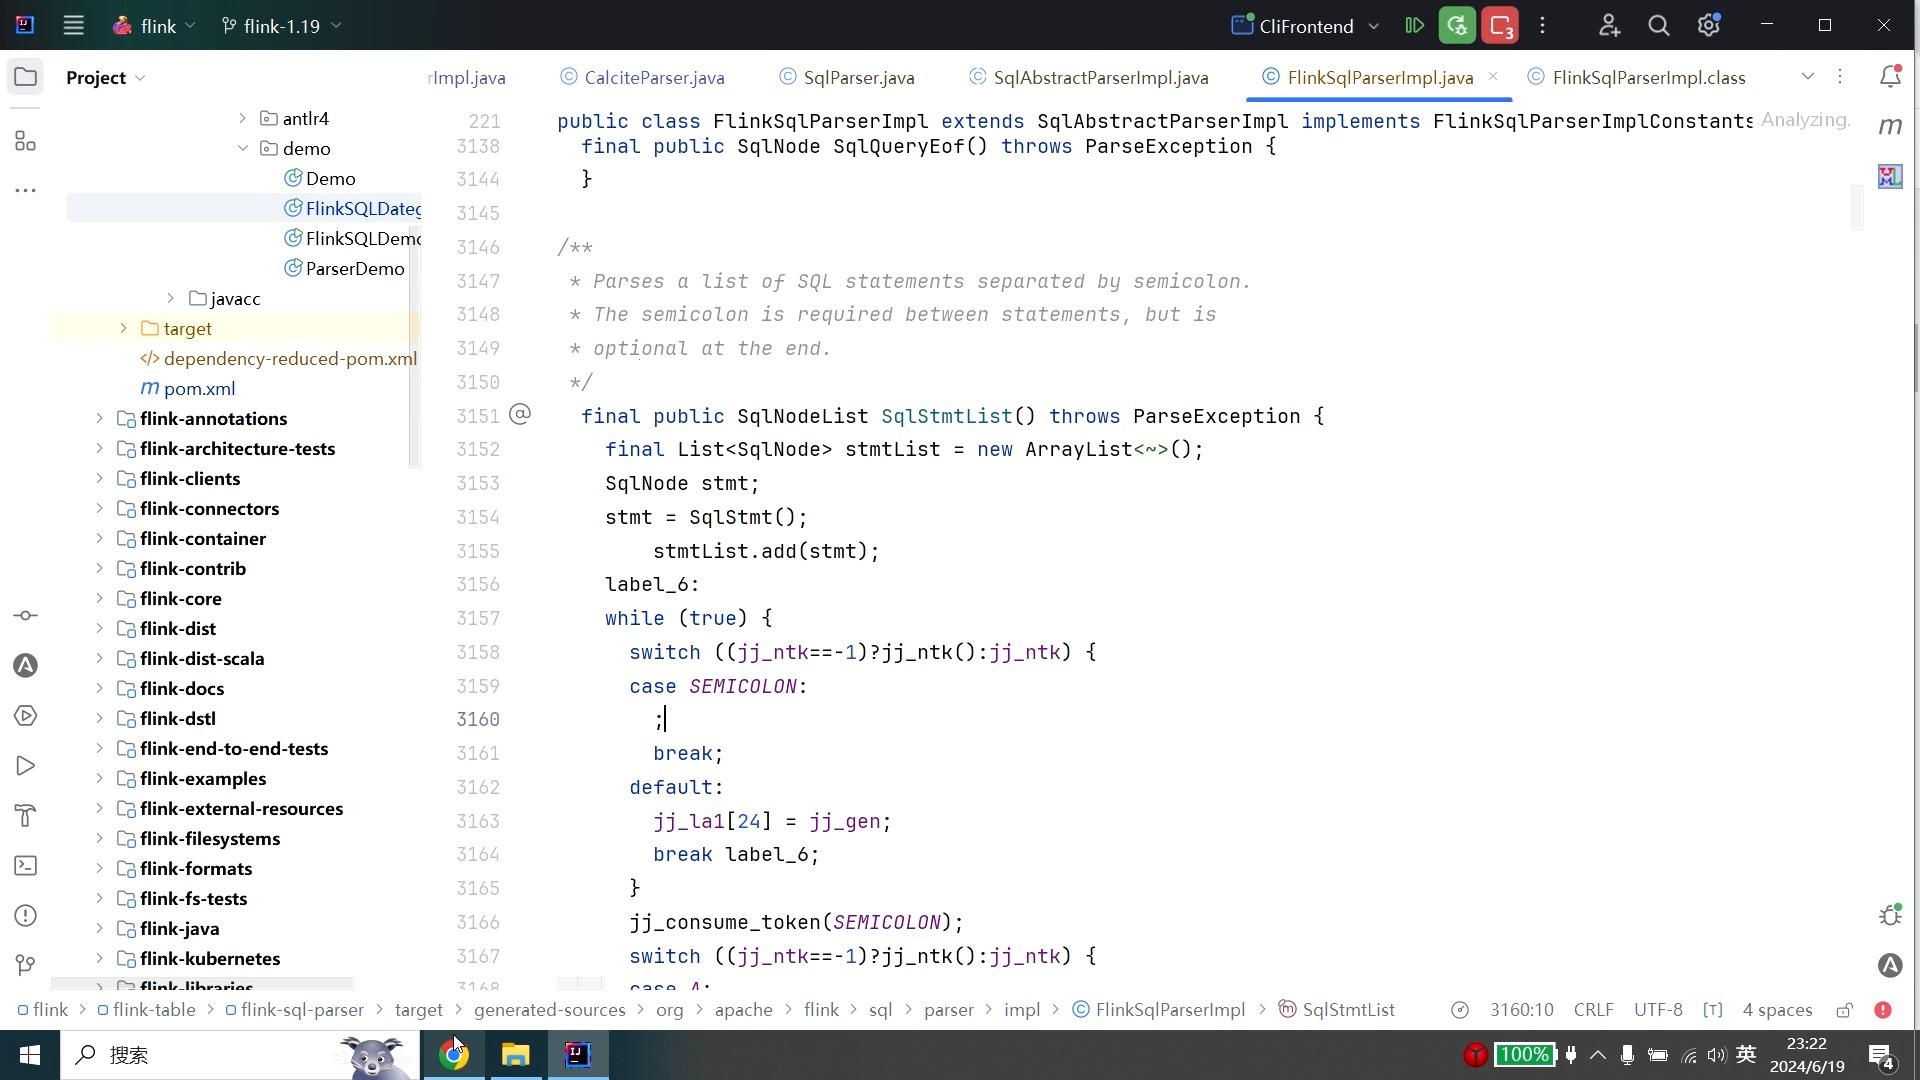The image size is (1920, 1080).
Task: Open File Explorer from the taskbar
Action: pyautogui.click(x=516, y=1055)
